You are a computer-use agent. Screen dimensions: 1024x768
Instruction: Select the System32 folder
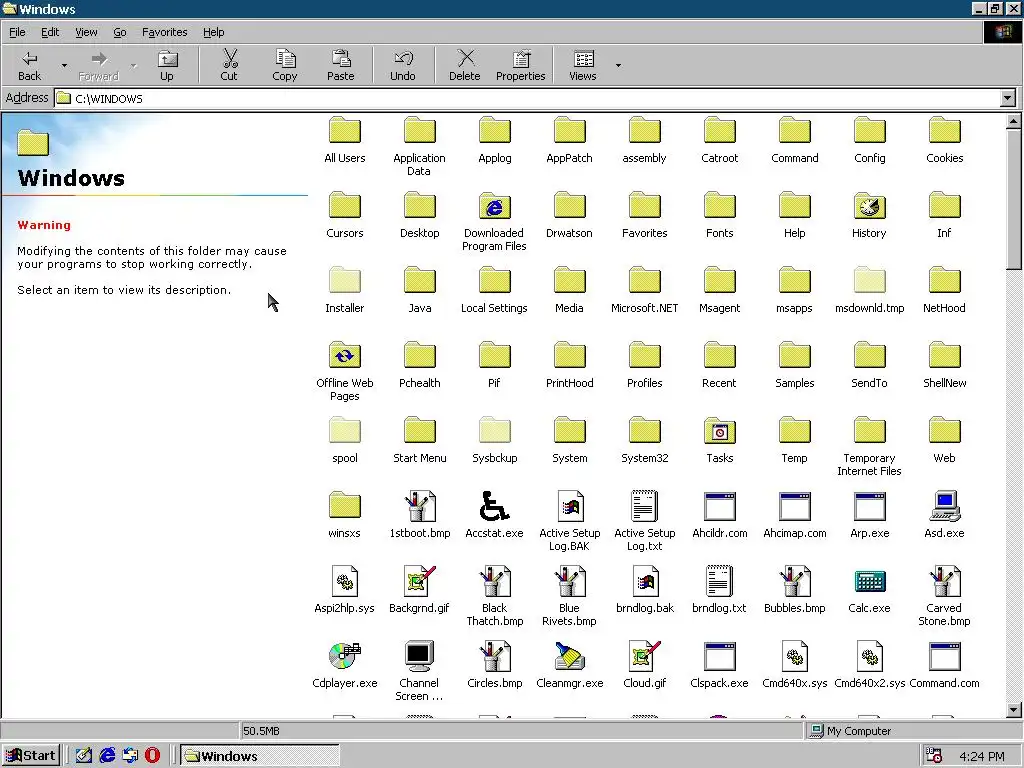click(x=645, y=440)
